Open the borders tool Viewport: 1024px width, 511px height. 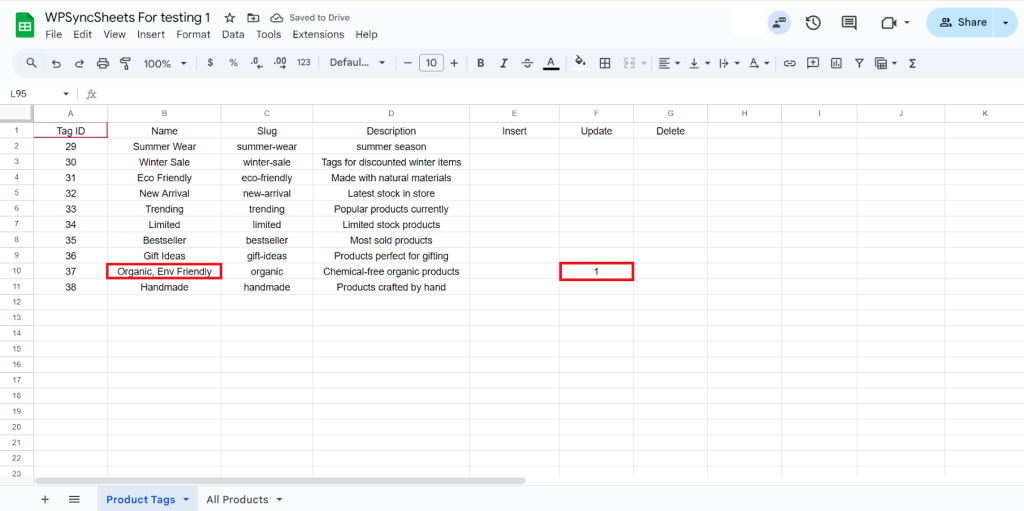(605, 63)
